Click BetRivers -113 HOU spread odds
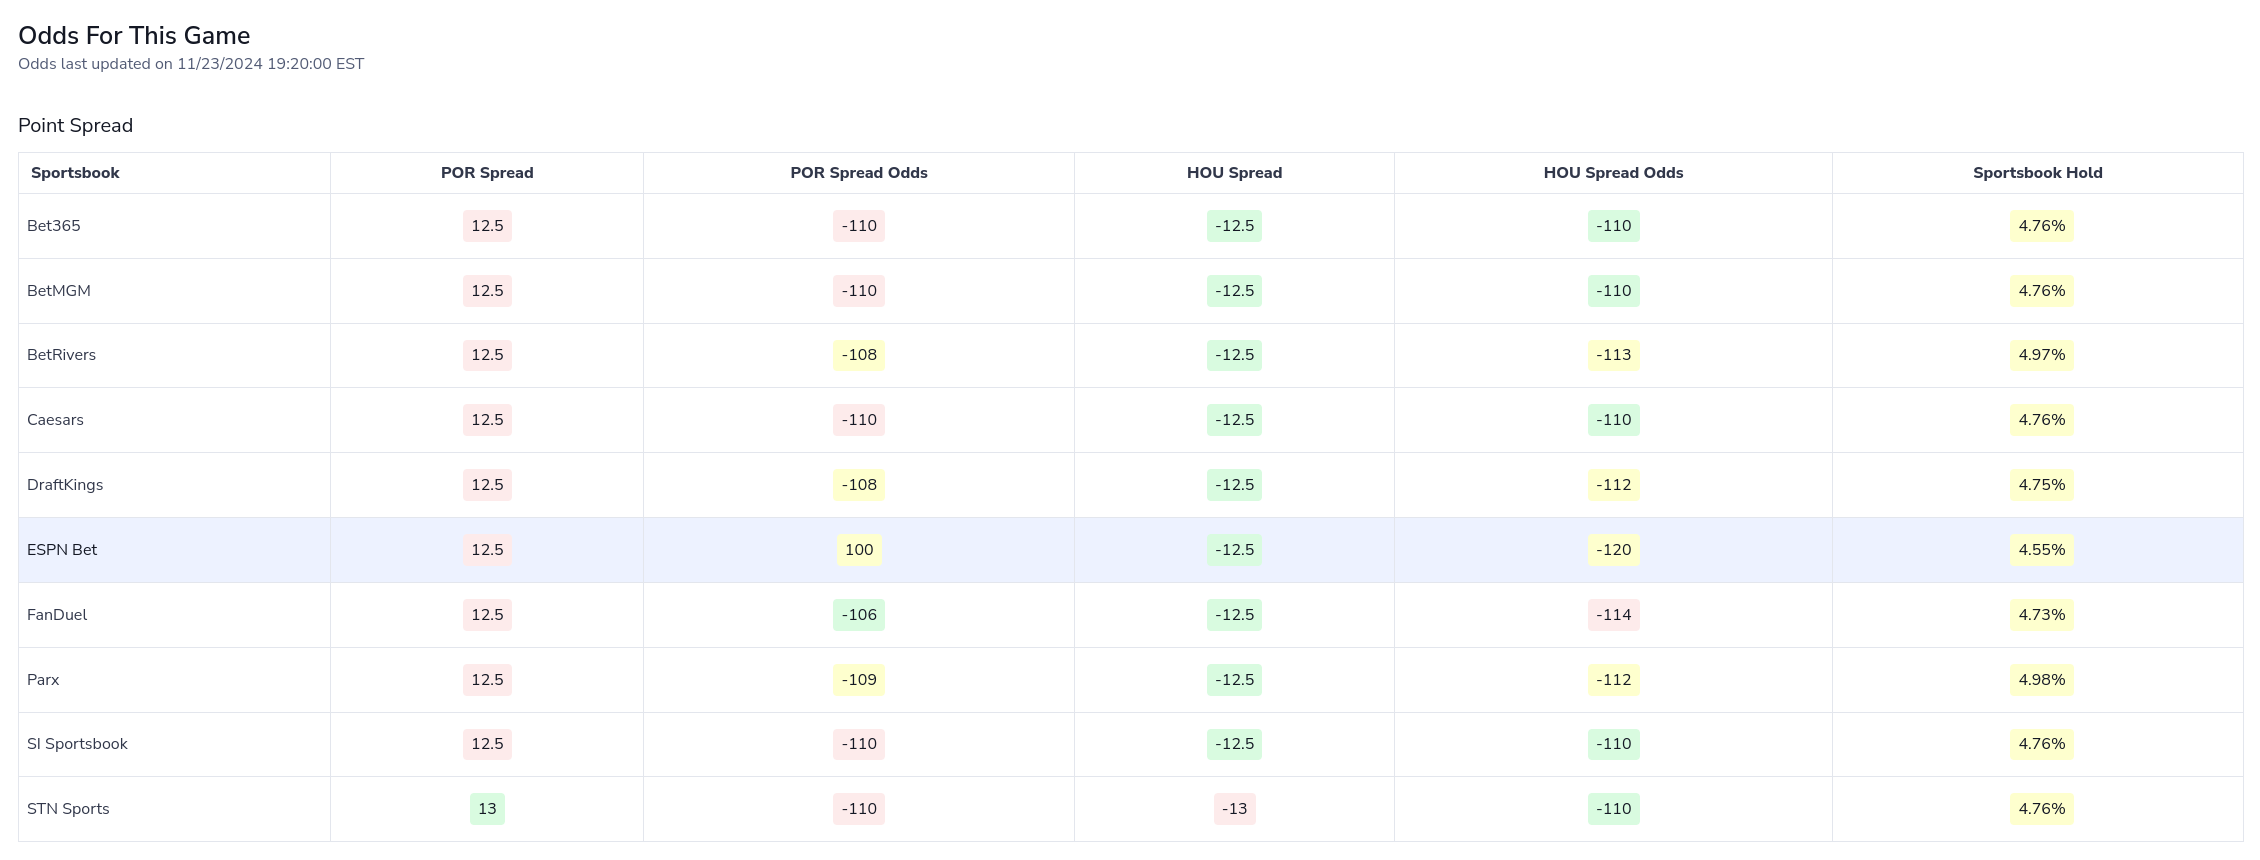The image size is (2260, 860). [x=1612, y=355]
